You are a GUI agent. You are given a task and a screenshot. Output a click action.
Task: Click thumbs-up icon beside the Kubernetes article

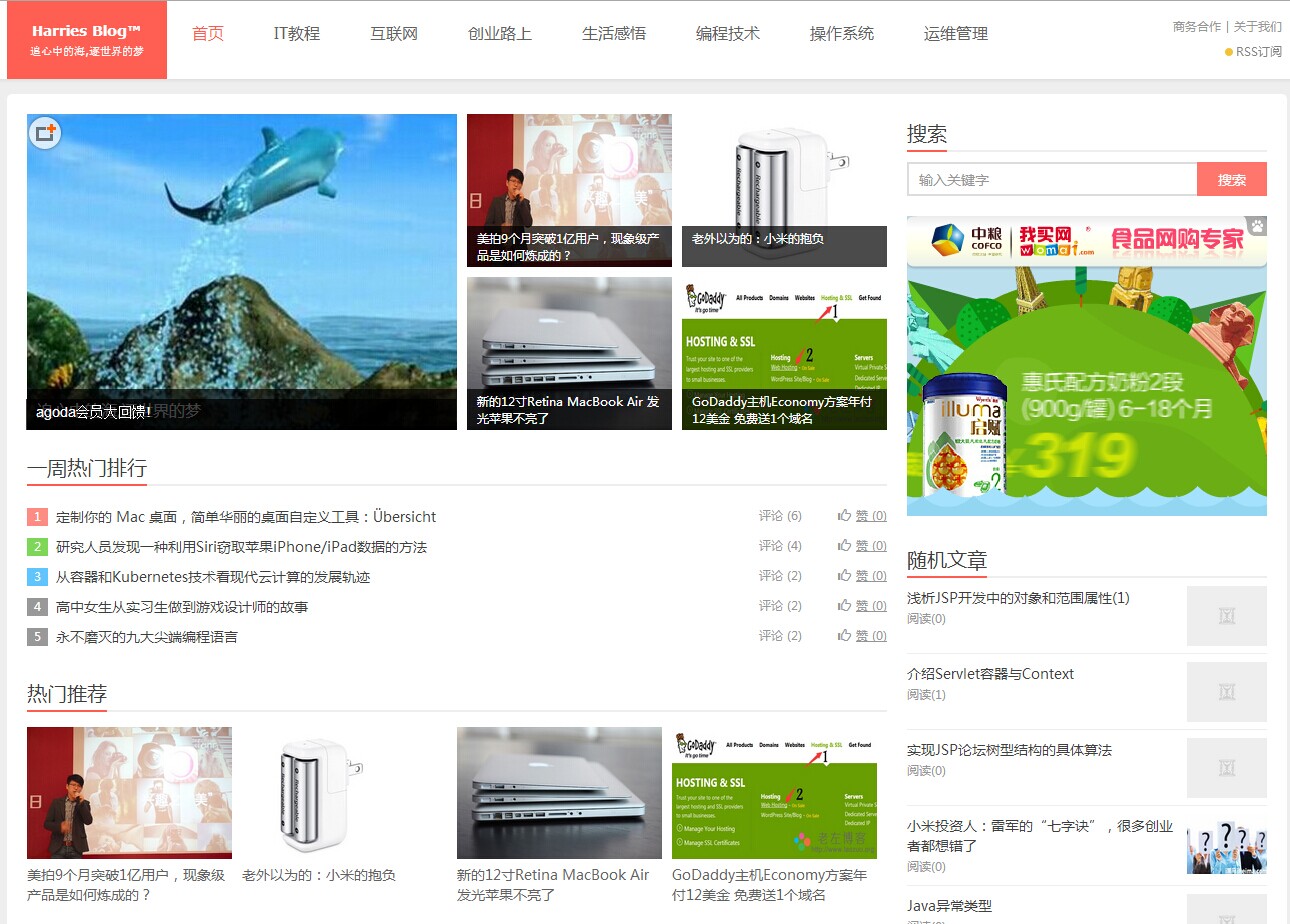point(845,576)
